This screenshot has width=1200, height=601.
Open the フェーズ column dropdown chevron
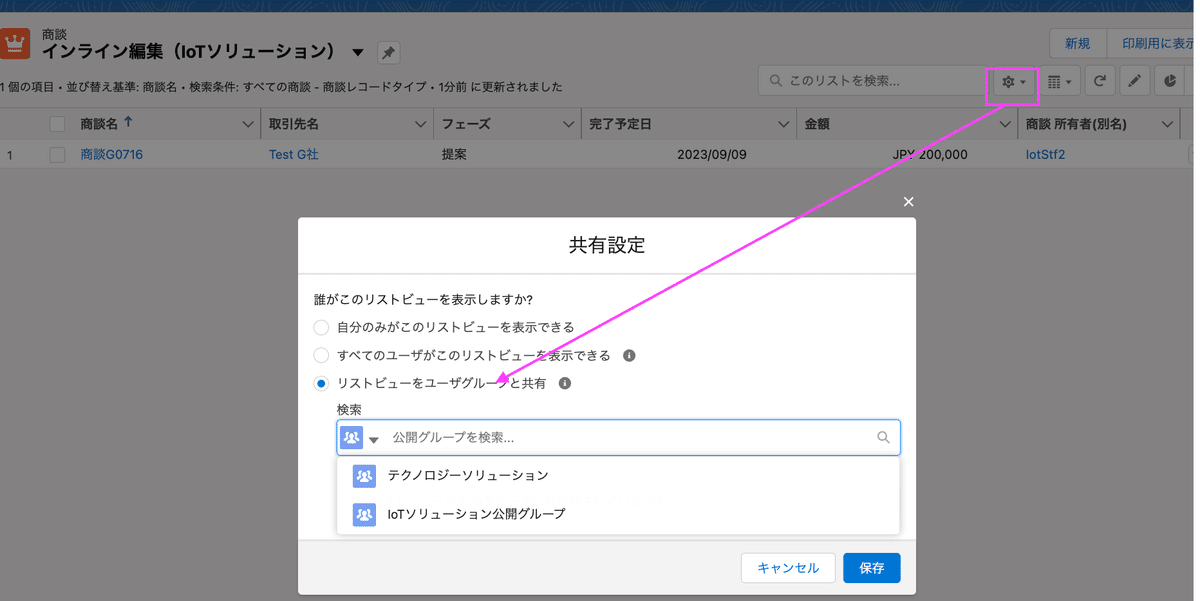tap(568, 124)
